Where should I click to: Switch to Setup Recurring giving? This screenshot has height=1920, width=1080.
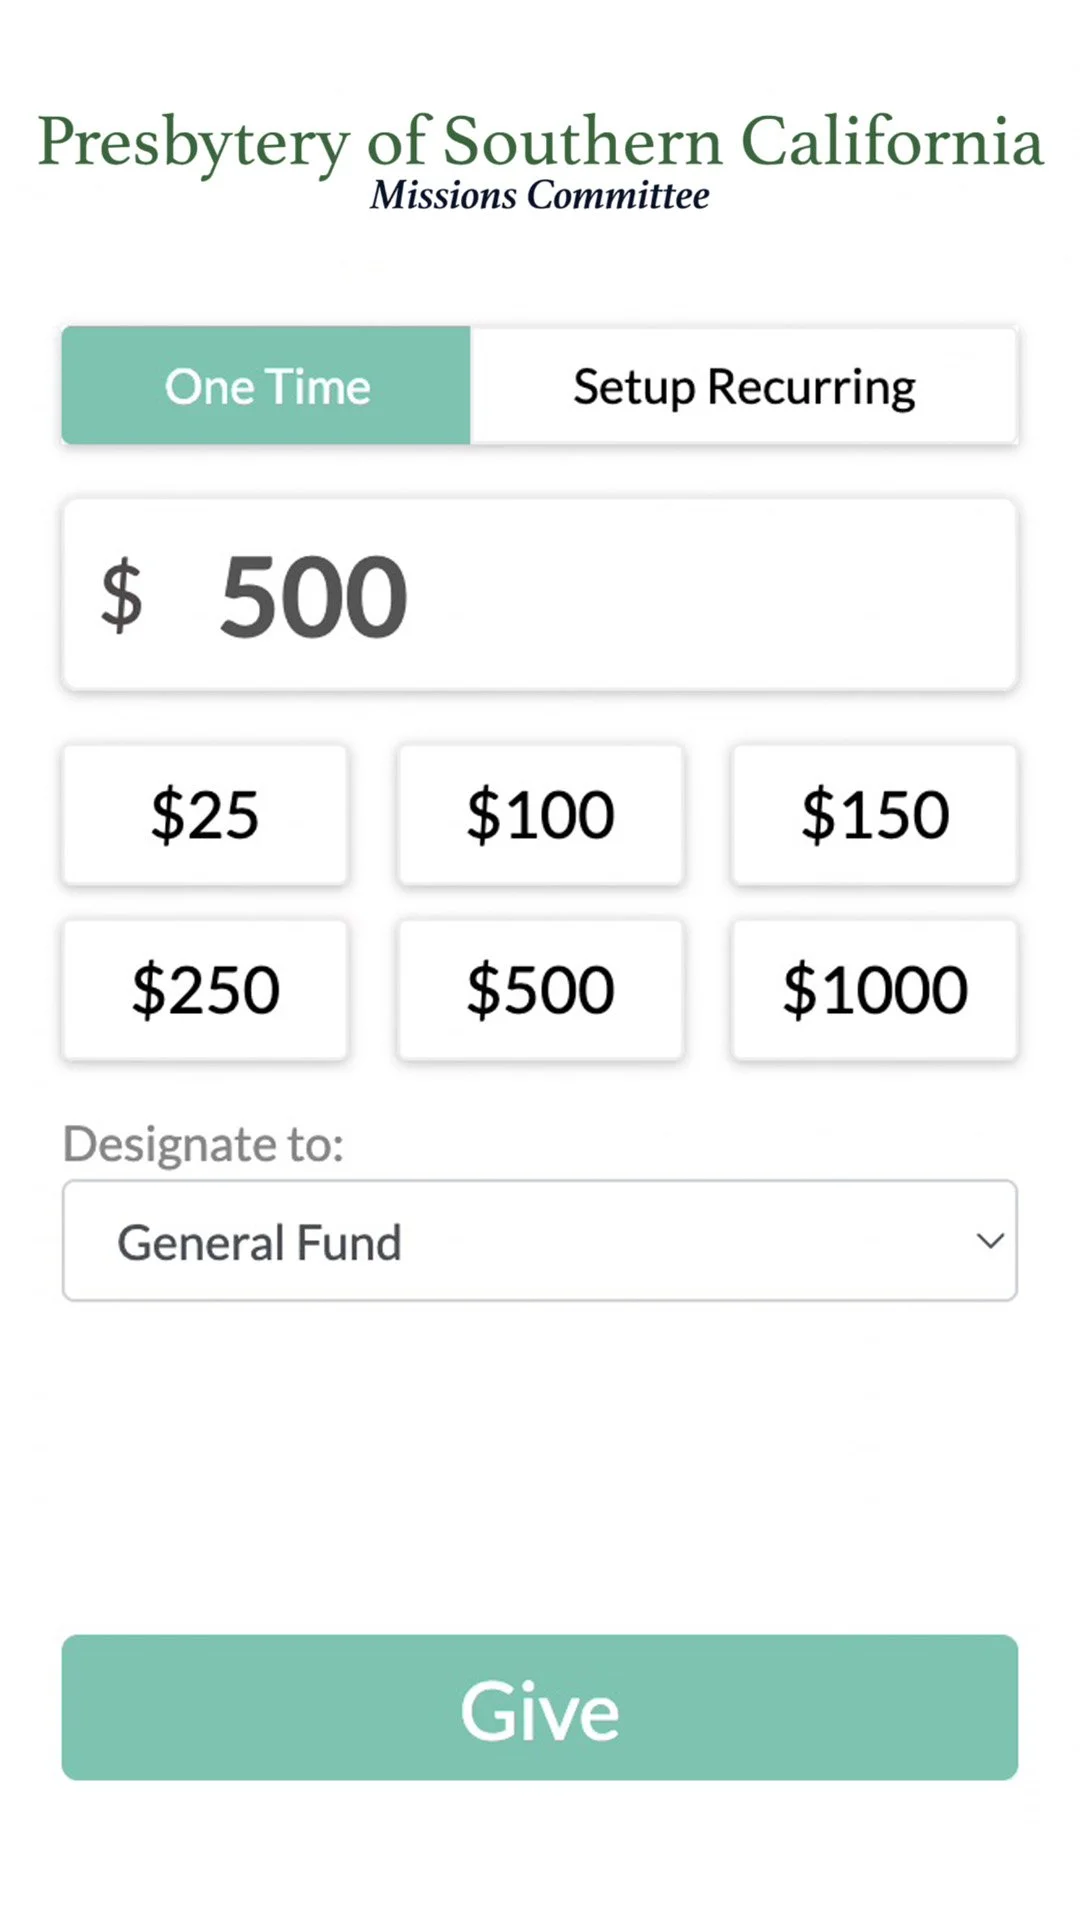(744, 386)
